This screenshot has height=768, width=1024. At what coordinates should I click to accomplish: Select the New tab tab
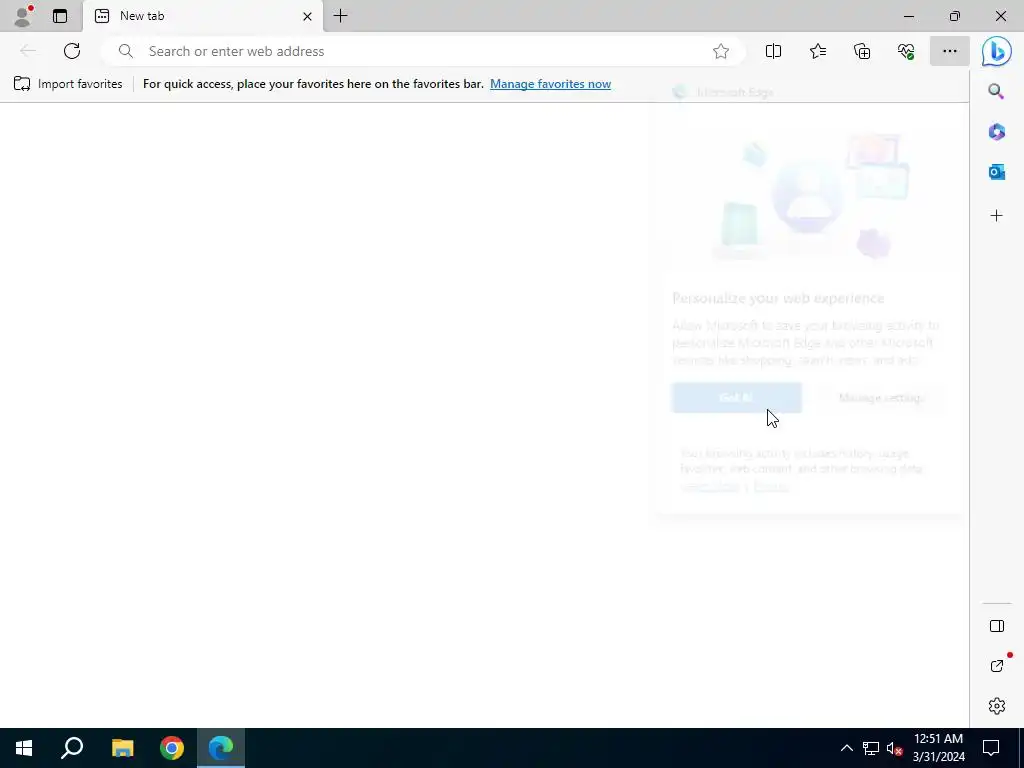coord(202,16)
